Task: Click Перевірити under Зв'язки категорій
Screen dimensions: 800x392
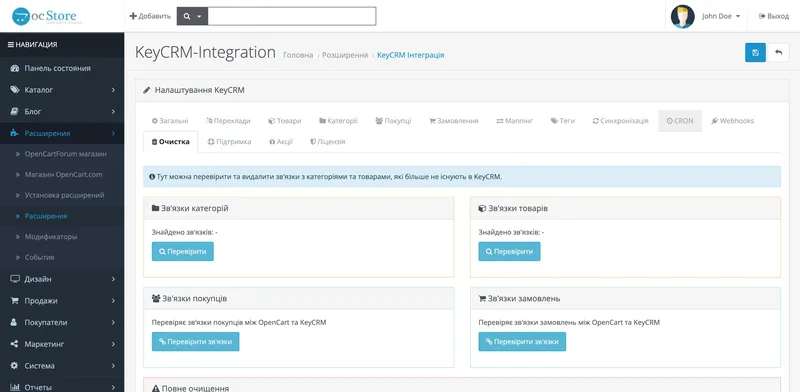Action: 183,252
